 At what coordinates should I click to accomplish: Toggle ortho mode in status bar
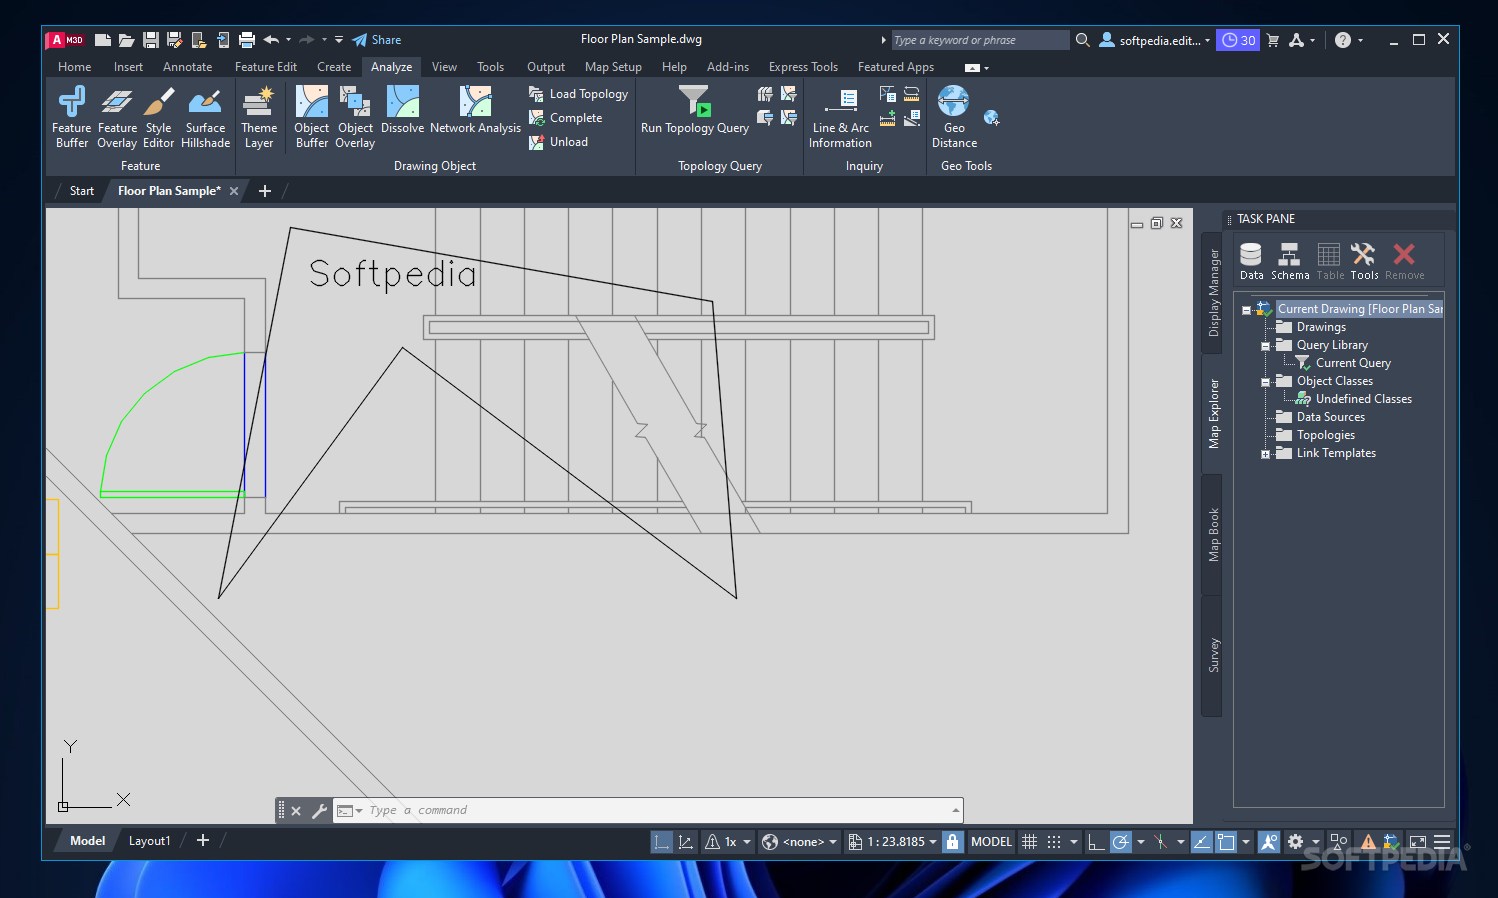(1096, 842)
